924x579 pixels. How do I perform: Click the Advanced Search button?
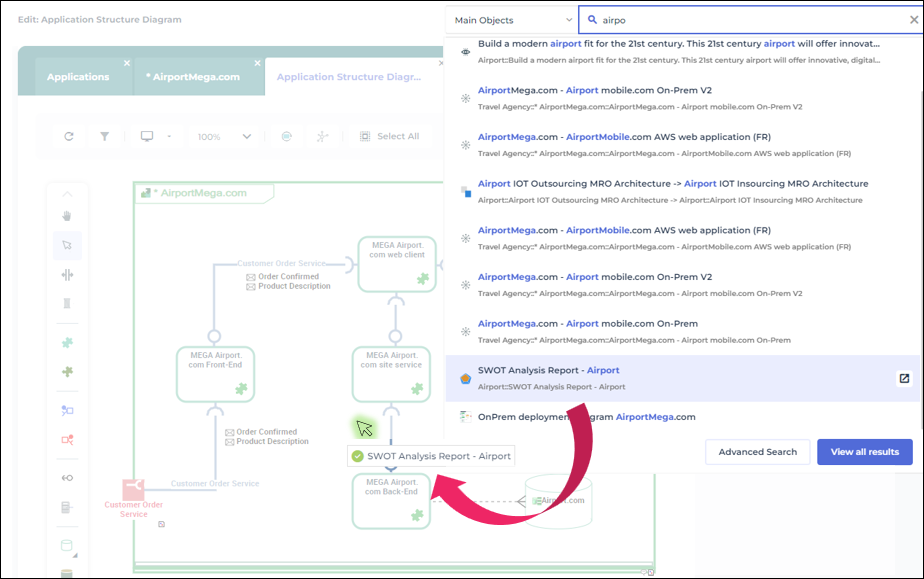click(757, 452)
